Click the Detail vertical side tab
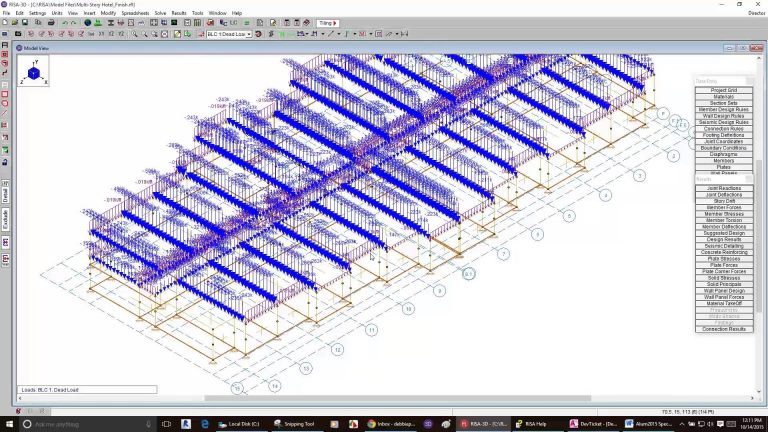This screenshot has width=768, height=432. 5,192
